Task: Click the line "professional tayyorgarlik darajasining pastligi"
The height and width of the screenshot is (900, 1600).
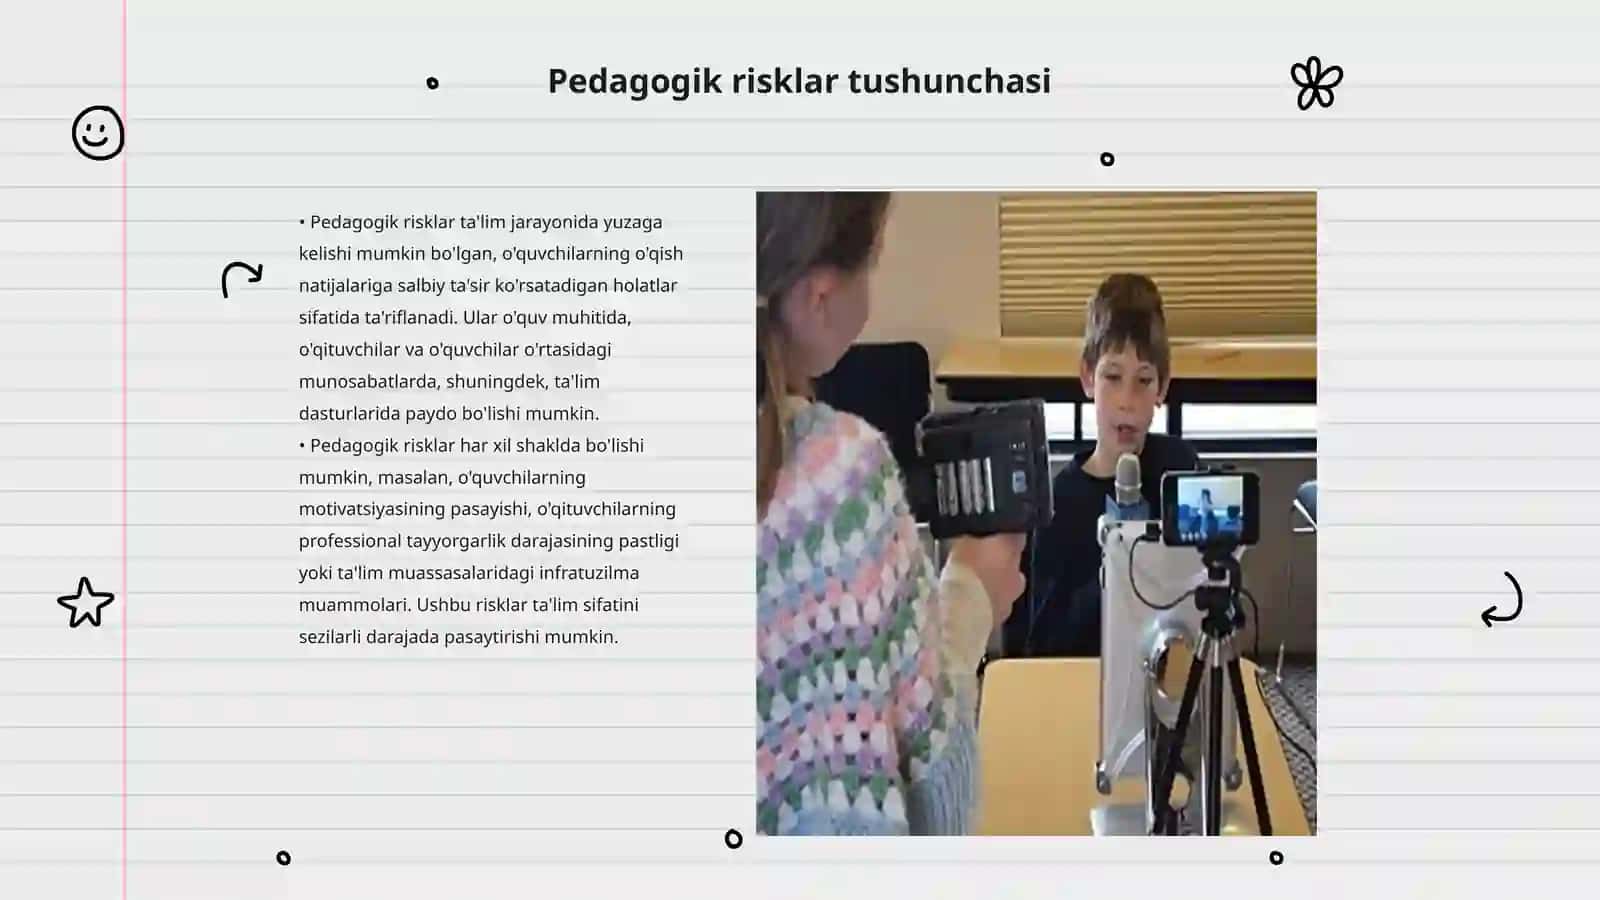Action: tap(489, 541)
